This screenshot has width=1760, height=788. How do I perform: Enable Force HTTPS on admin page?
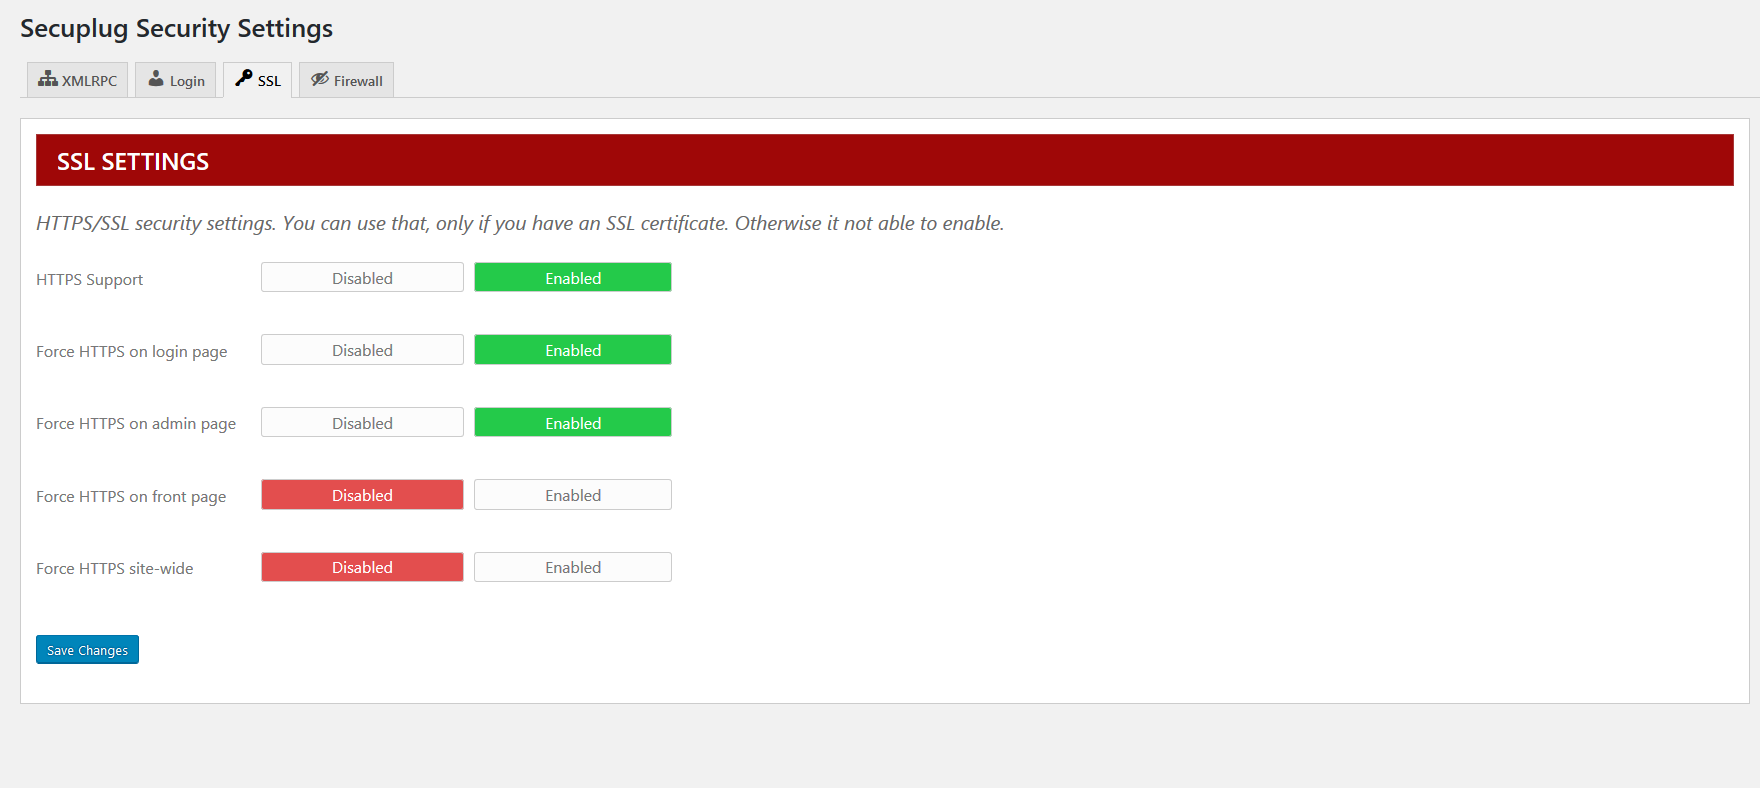[x=573, y=422]
